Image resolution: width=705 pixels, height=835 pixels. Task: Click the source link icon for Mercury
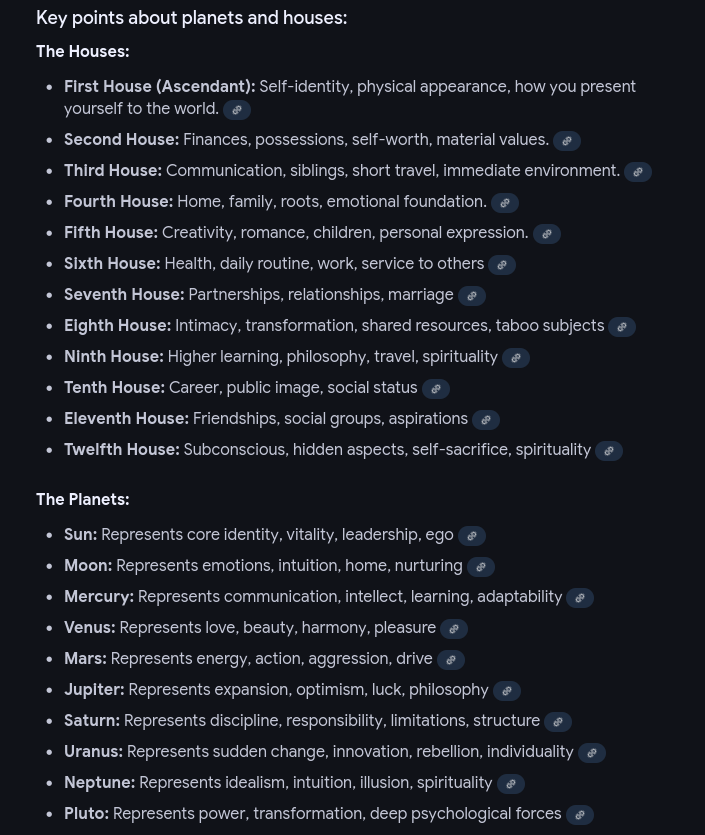pos(580,598)
